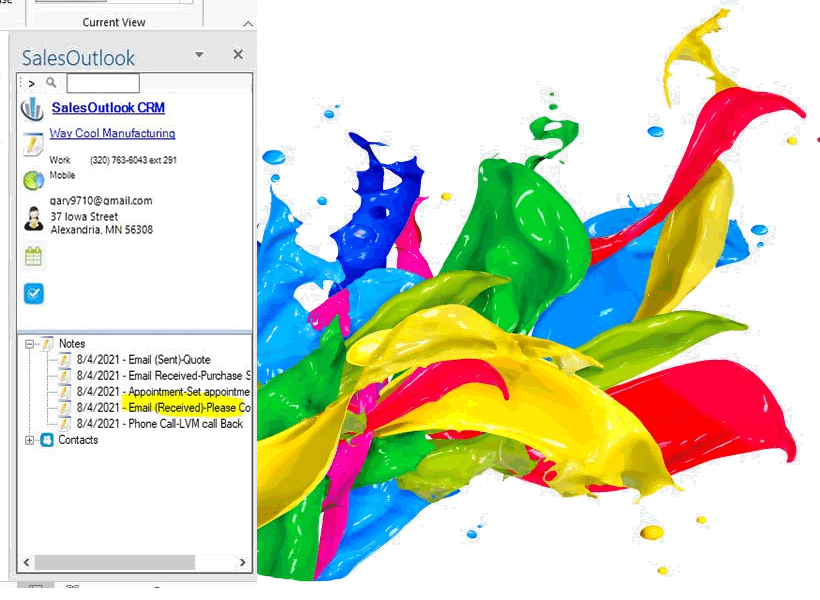820x600 pixels.
Task: Select the Phone Call-LVM call Back note
Action: coord(159,424)
